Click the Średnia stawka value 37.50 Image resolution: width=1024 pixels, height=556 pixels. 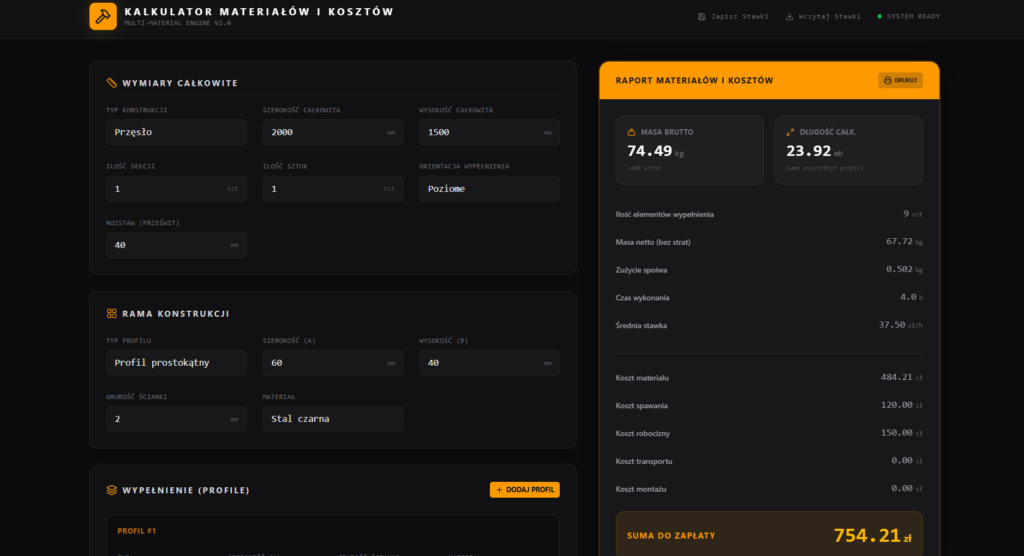coord(891,325)
